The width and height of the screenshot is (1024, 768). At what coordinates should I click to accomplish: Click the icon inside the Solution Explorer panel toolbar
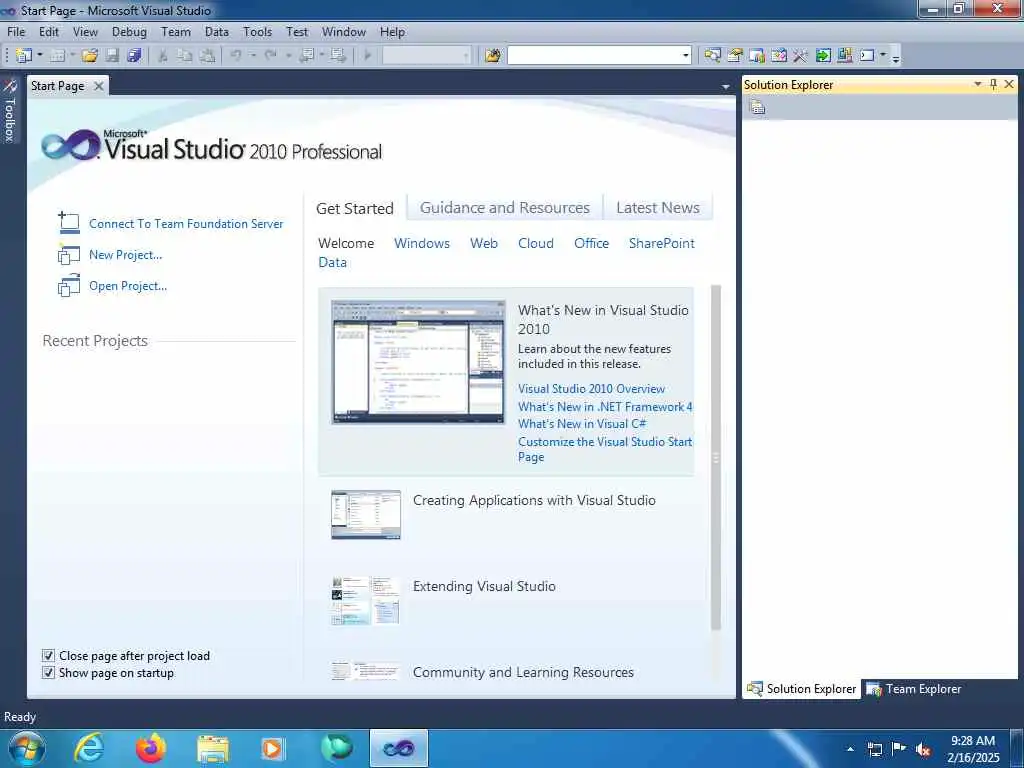click(x=758, y=107)
